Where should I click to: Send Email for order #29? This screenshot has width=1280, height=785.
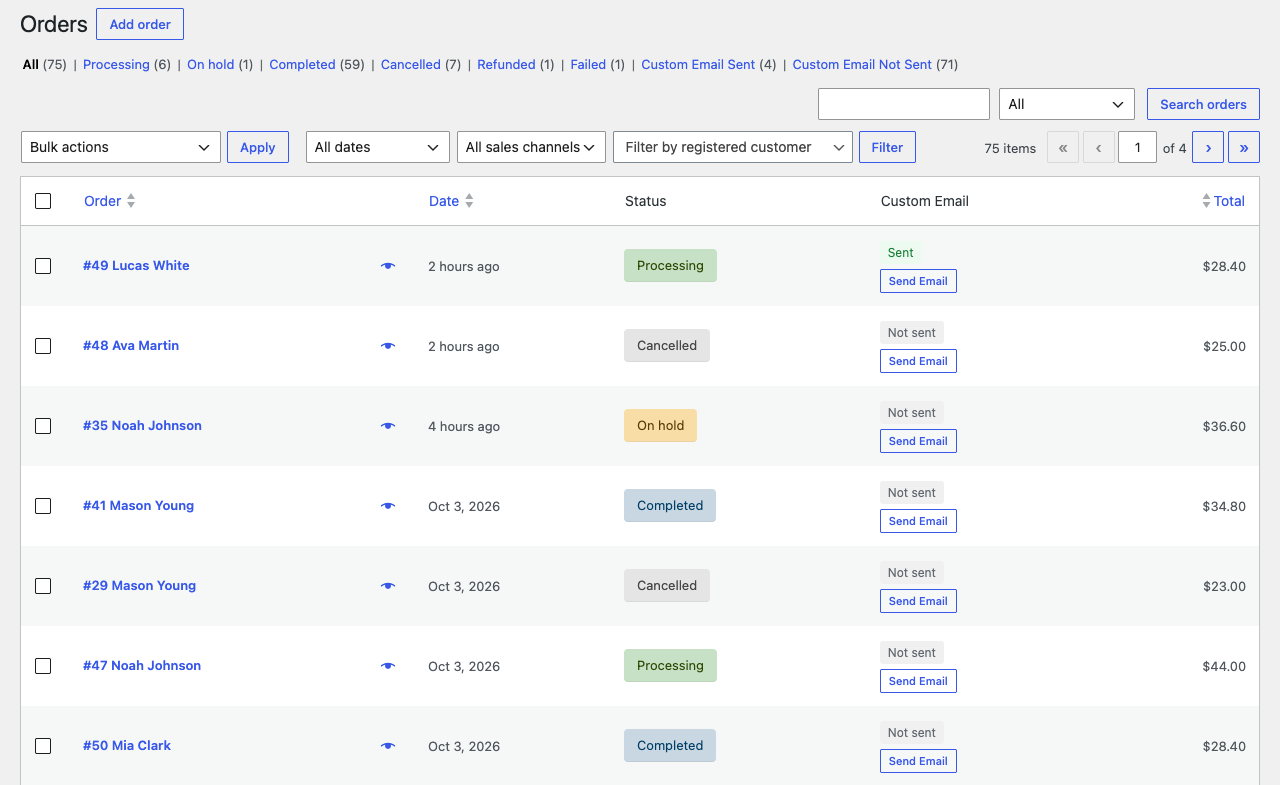tap(918, 601)
